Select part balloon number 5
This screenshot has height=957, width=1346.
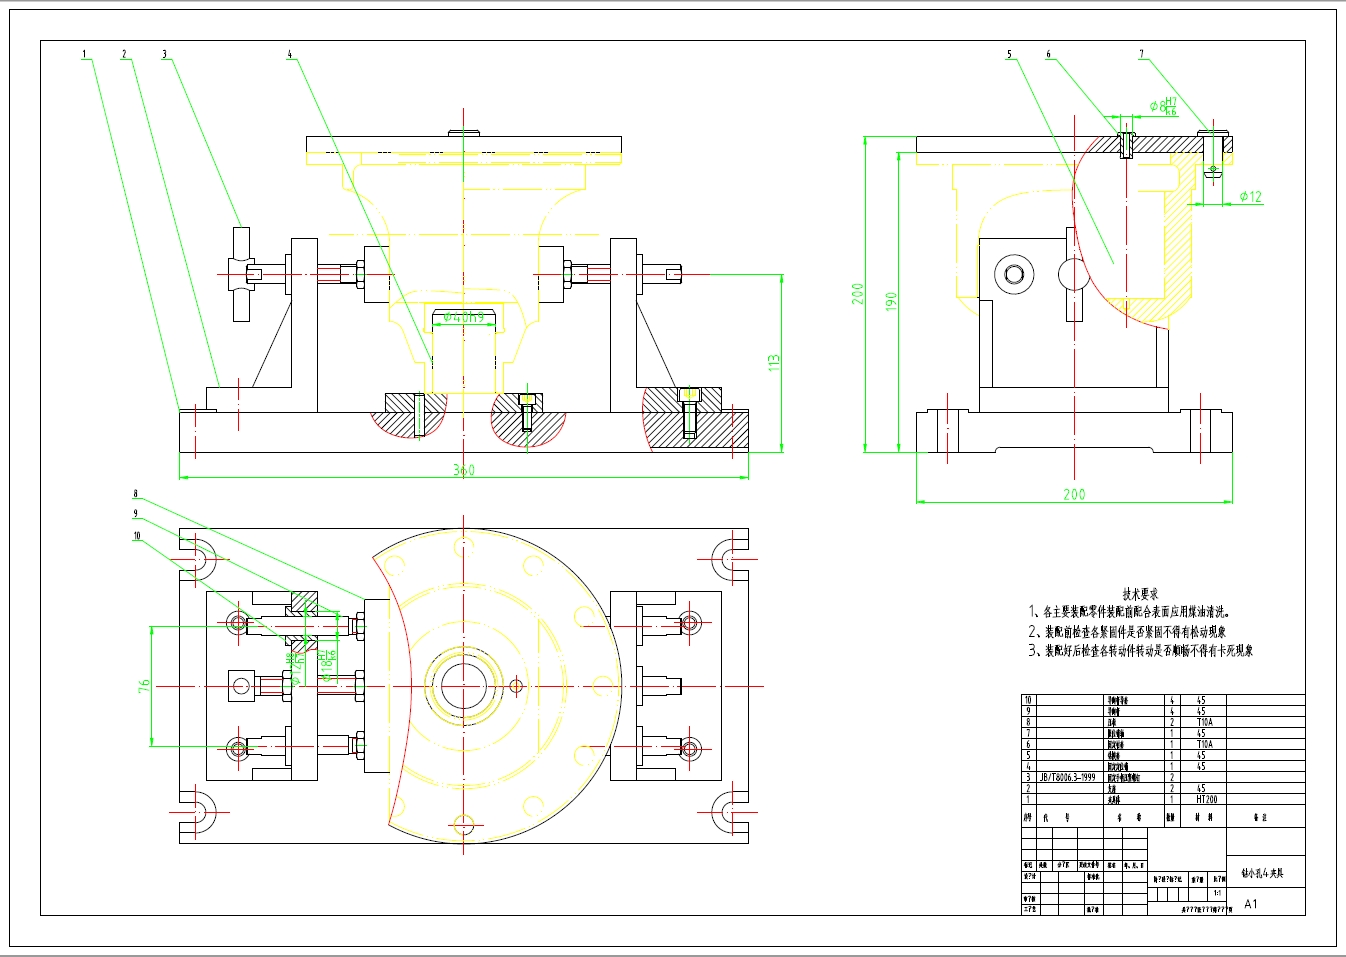point(1009,55)
